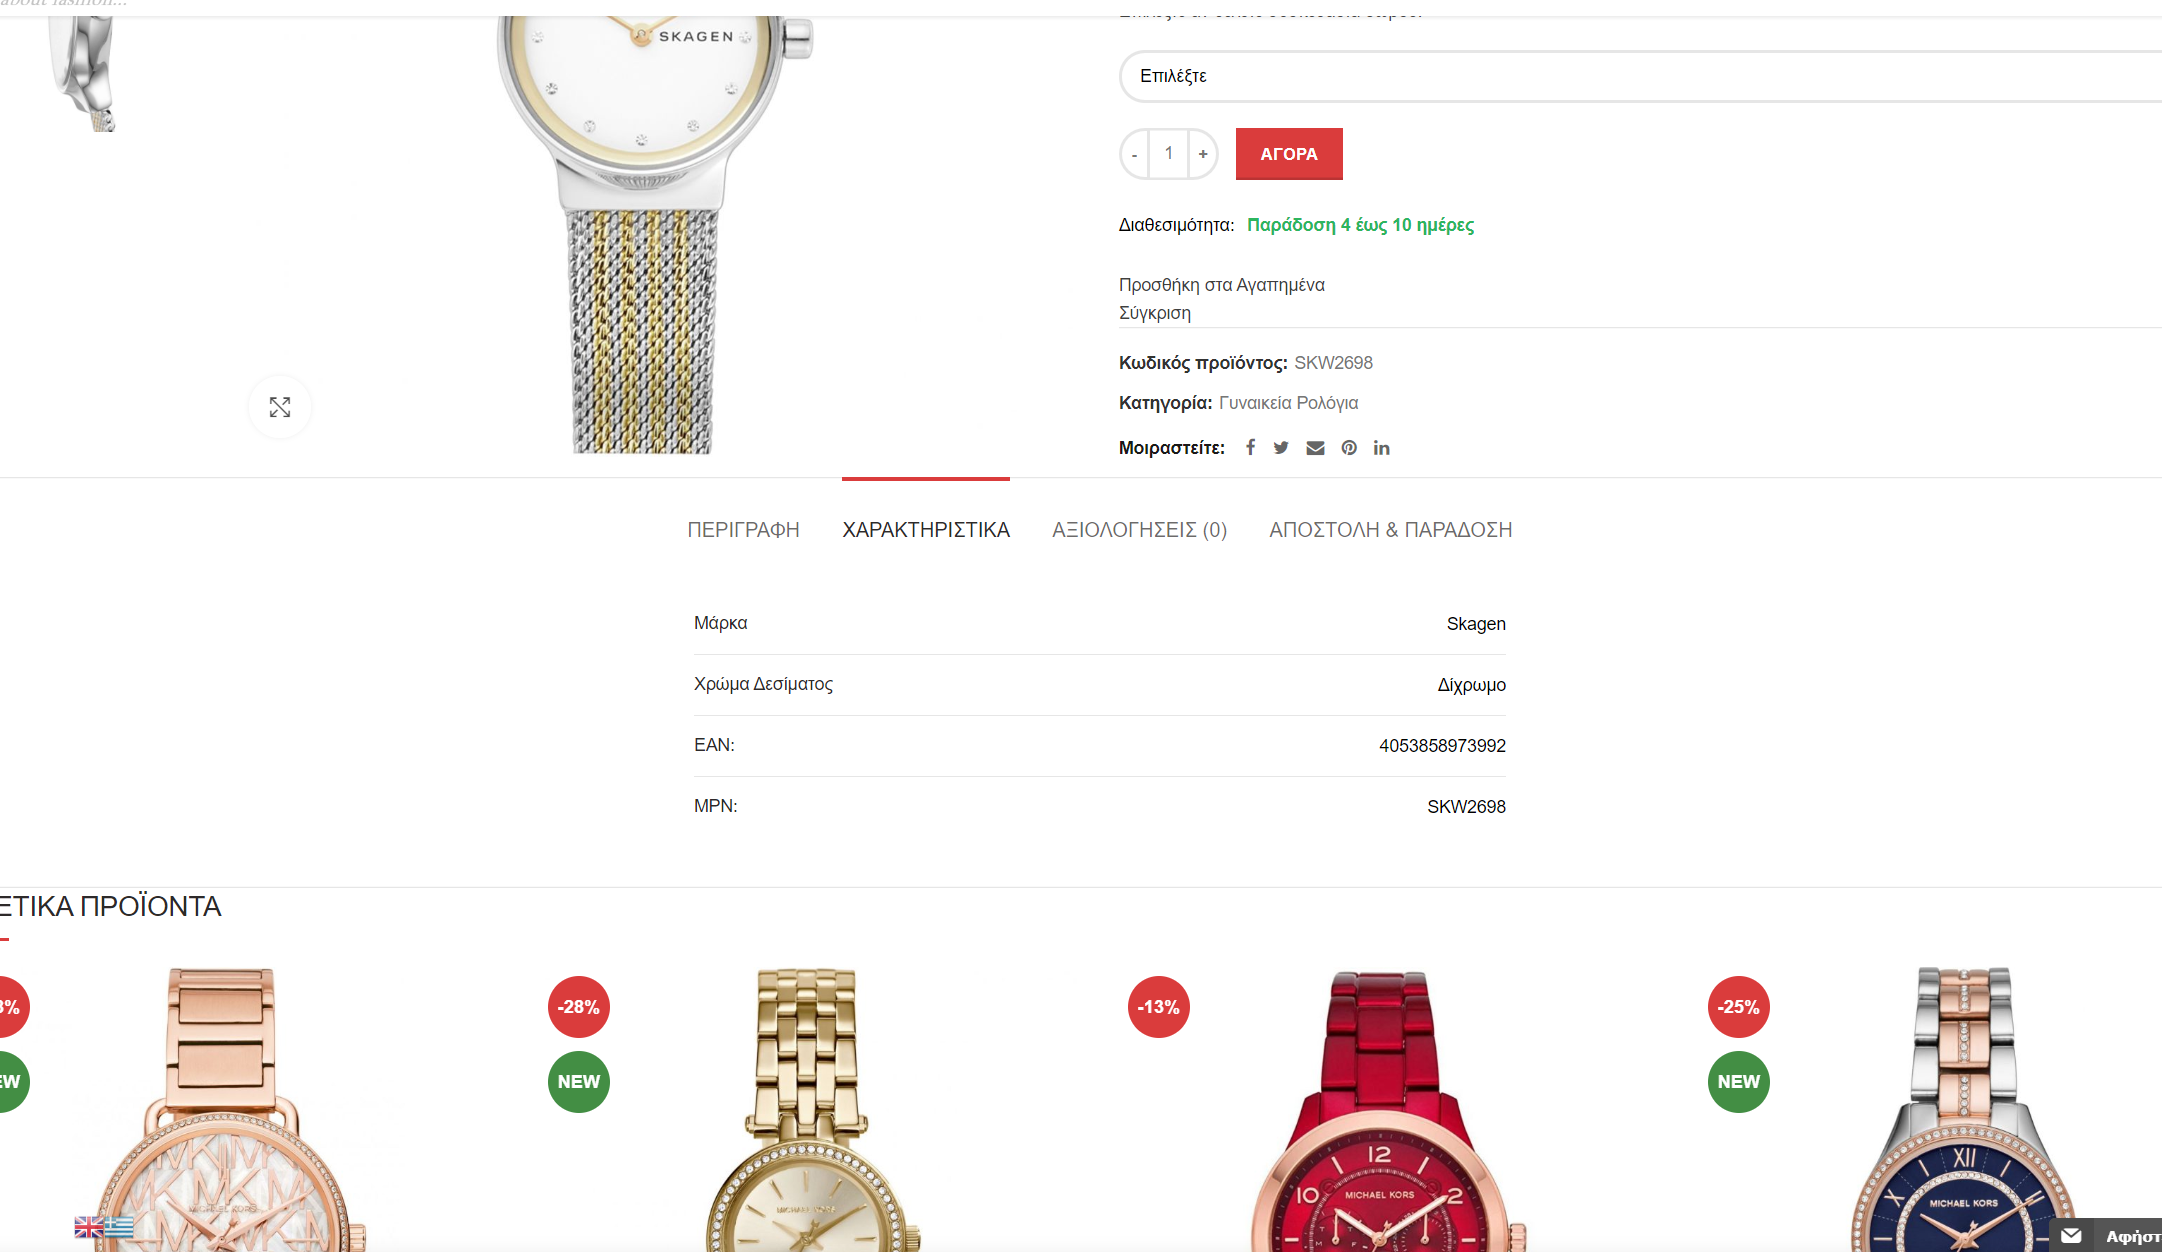Open fullscreen image expand icon
2162x1252 pixels.
pyautogui.click(x=280, y=407)
